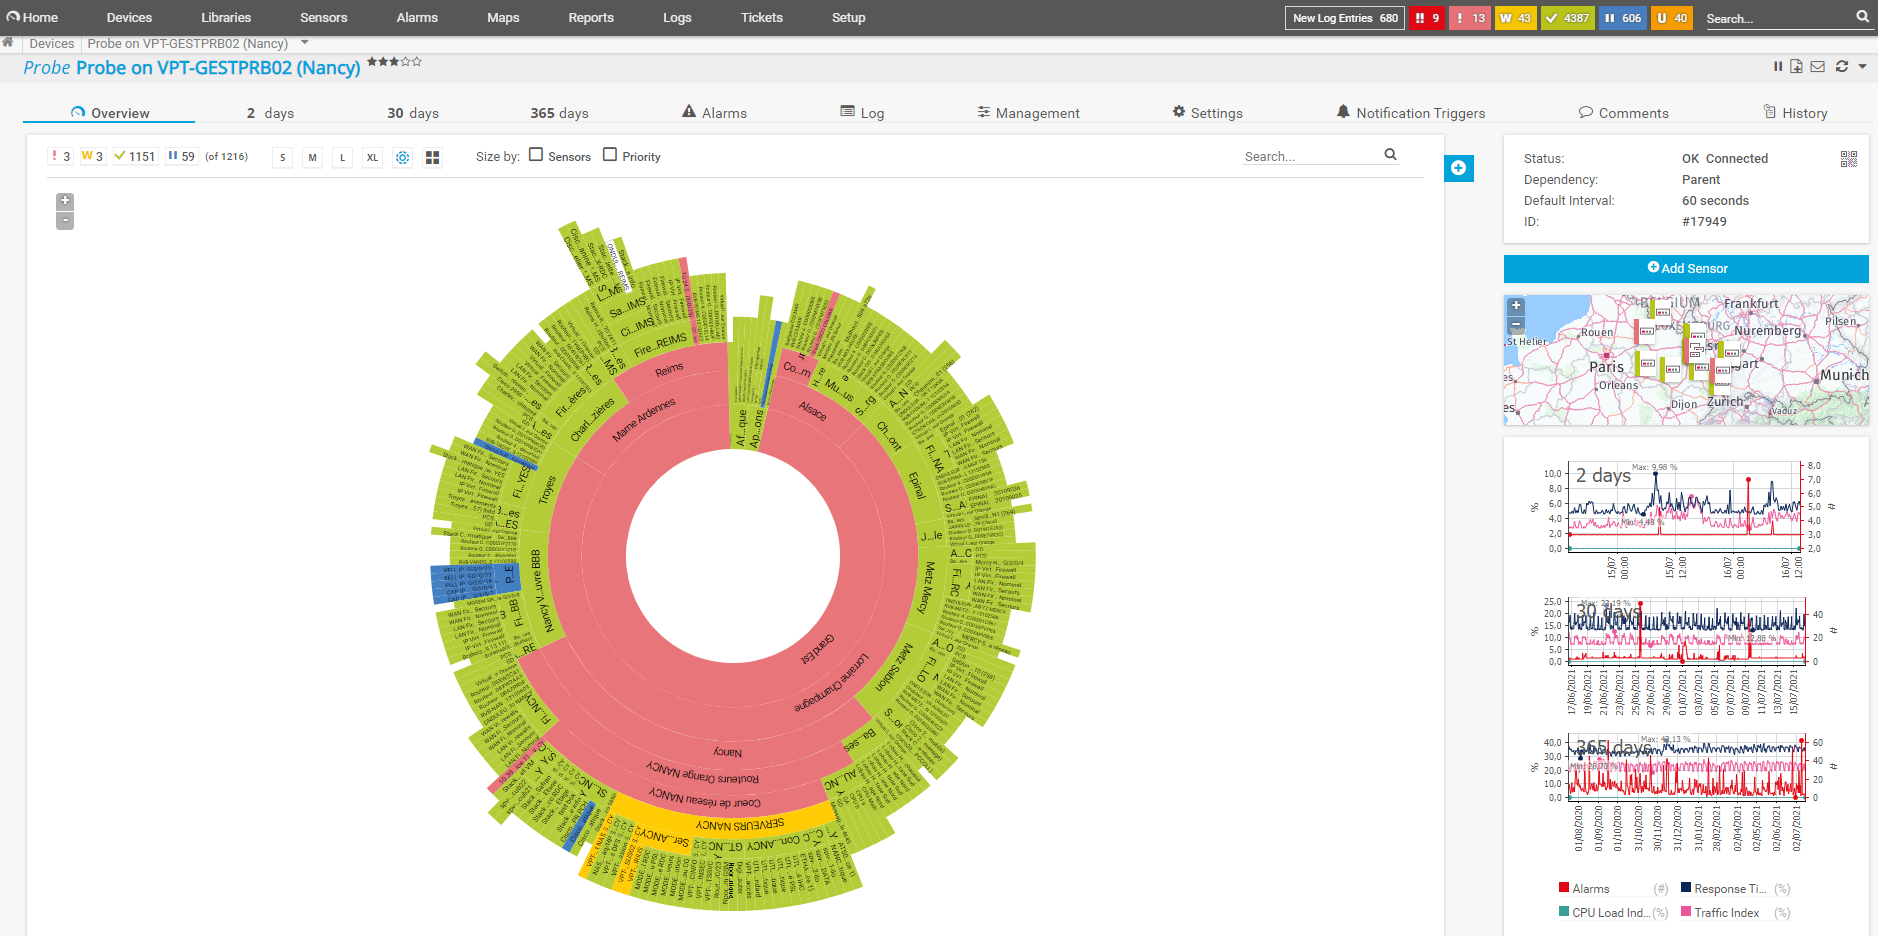The height and width of the screenshot is (936, 1878).
Task: Select the XL size button for the sunburst
Action: tap(372, 157)
